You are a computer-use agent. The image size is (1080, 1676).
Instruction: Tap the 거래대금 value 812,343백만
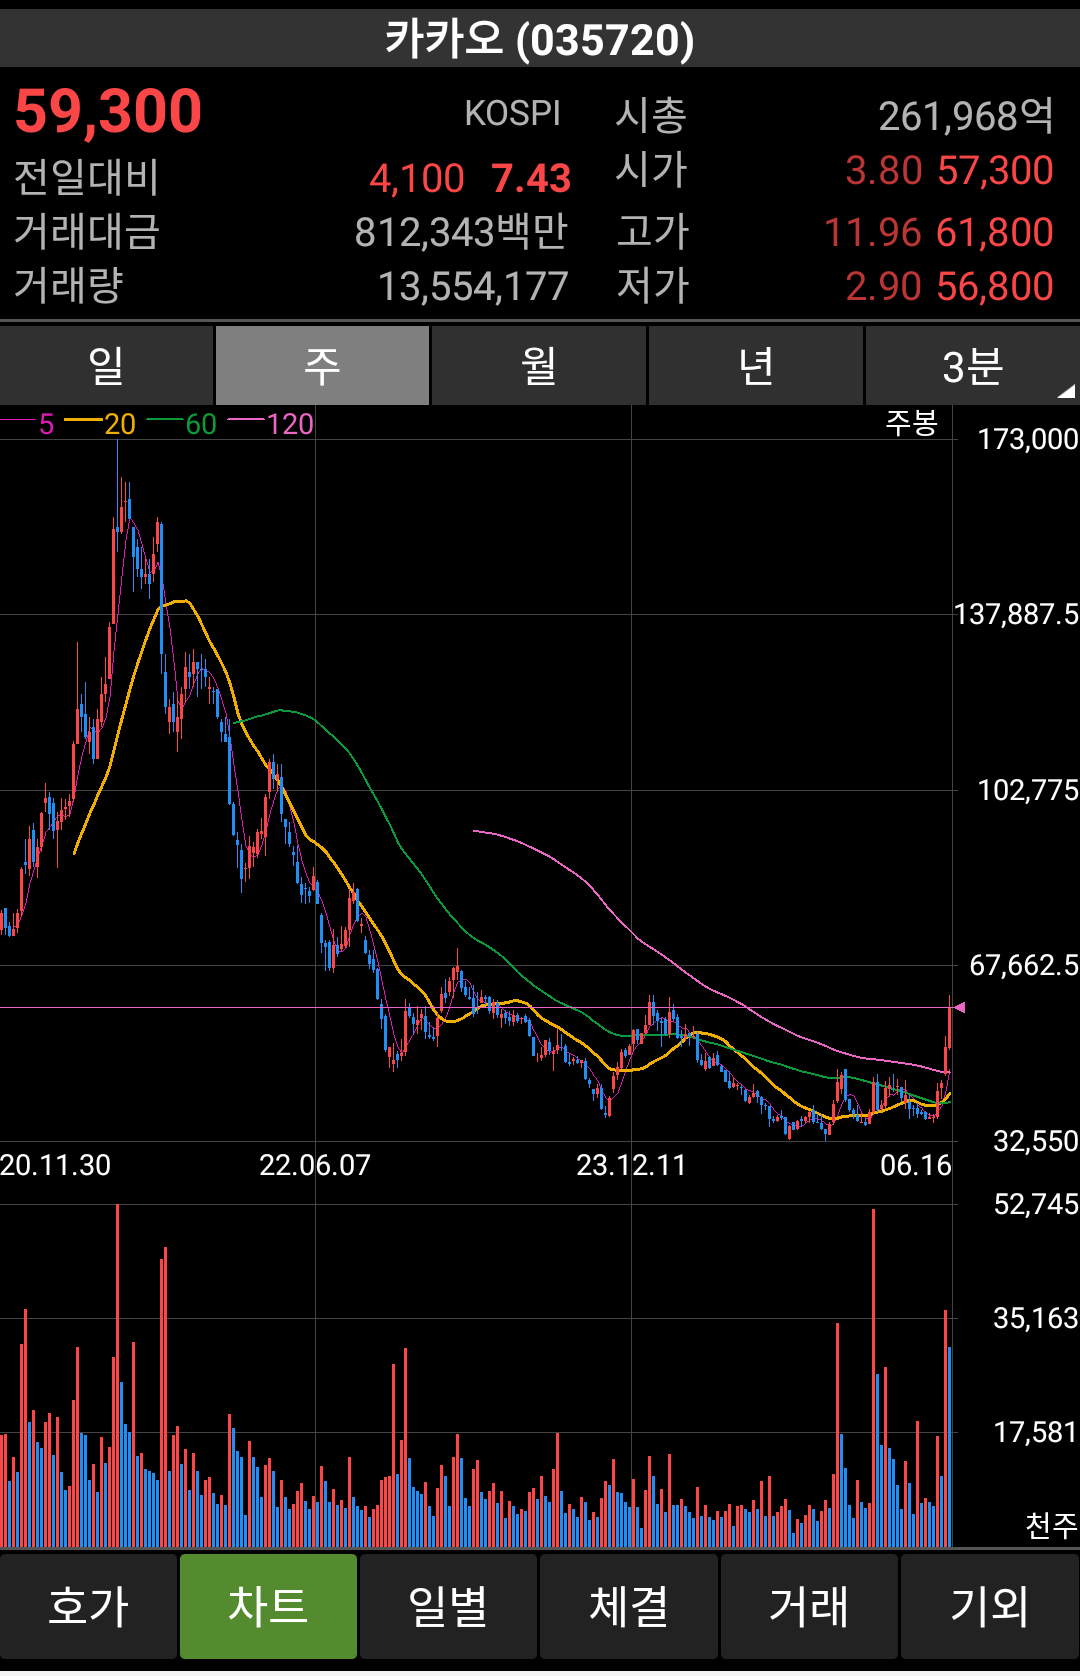point(461,232)
